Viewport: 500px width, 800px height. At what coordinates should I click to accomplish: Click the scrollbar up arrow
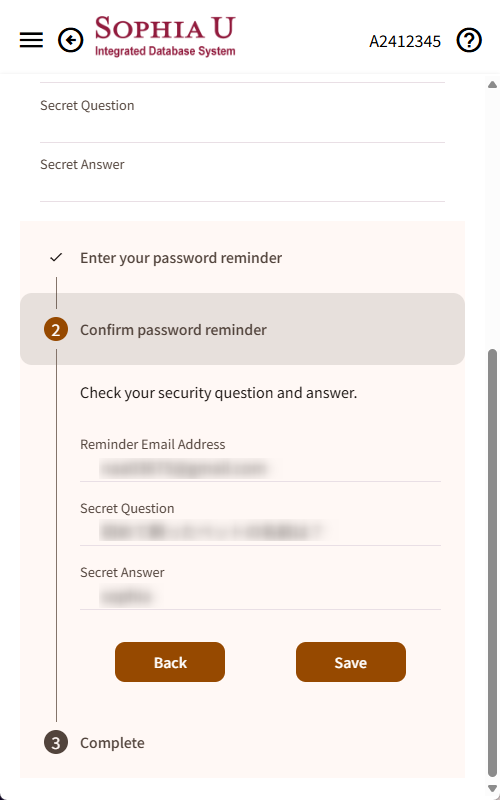click(x=492, y=84)
